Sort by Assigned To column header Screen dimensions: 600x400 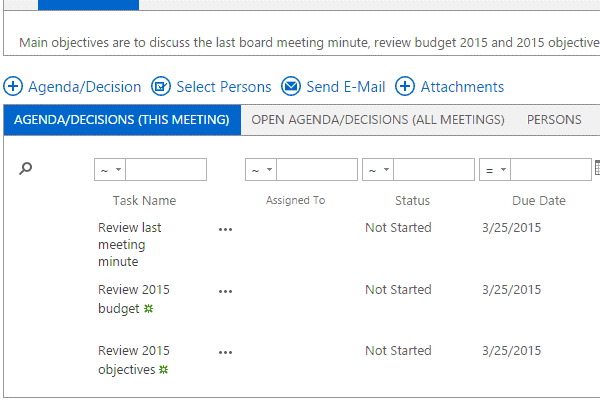tap(295, 200)
